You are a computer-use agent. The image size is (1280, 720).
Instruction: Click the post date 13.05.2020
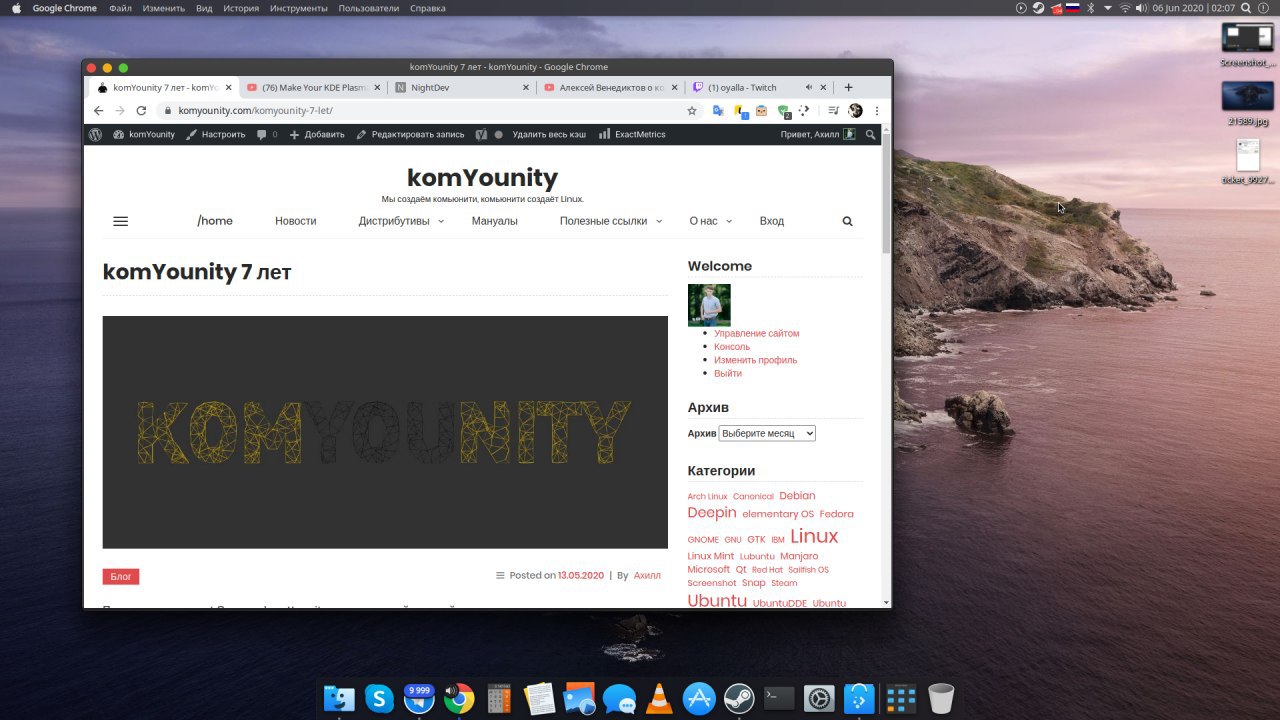(x=581, y=576)
